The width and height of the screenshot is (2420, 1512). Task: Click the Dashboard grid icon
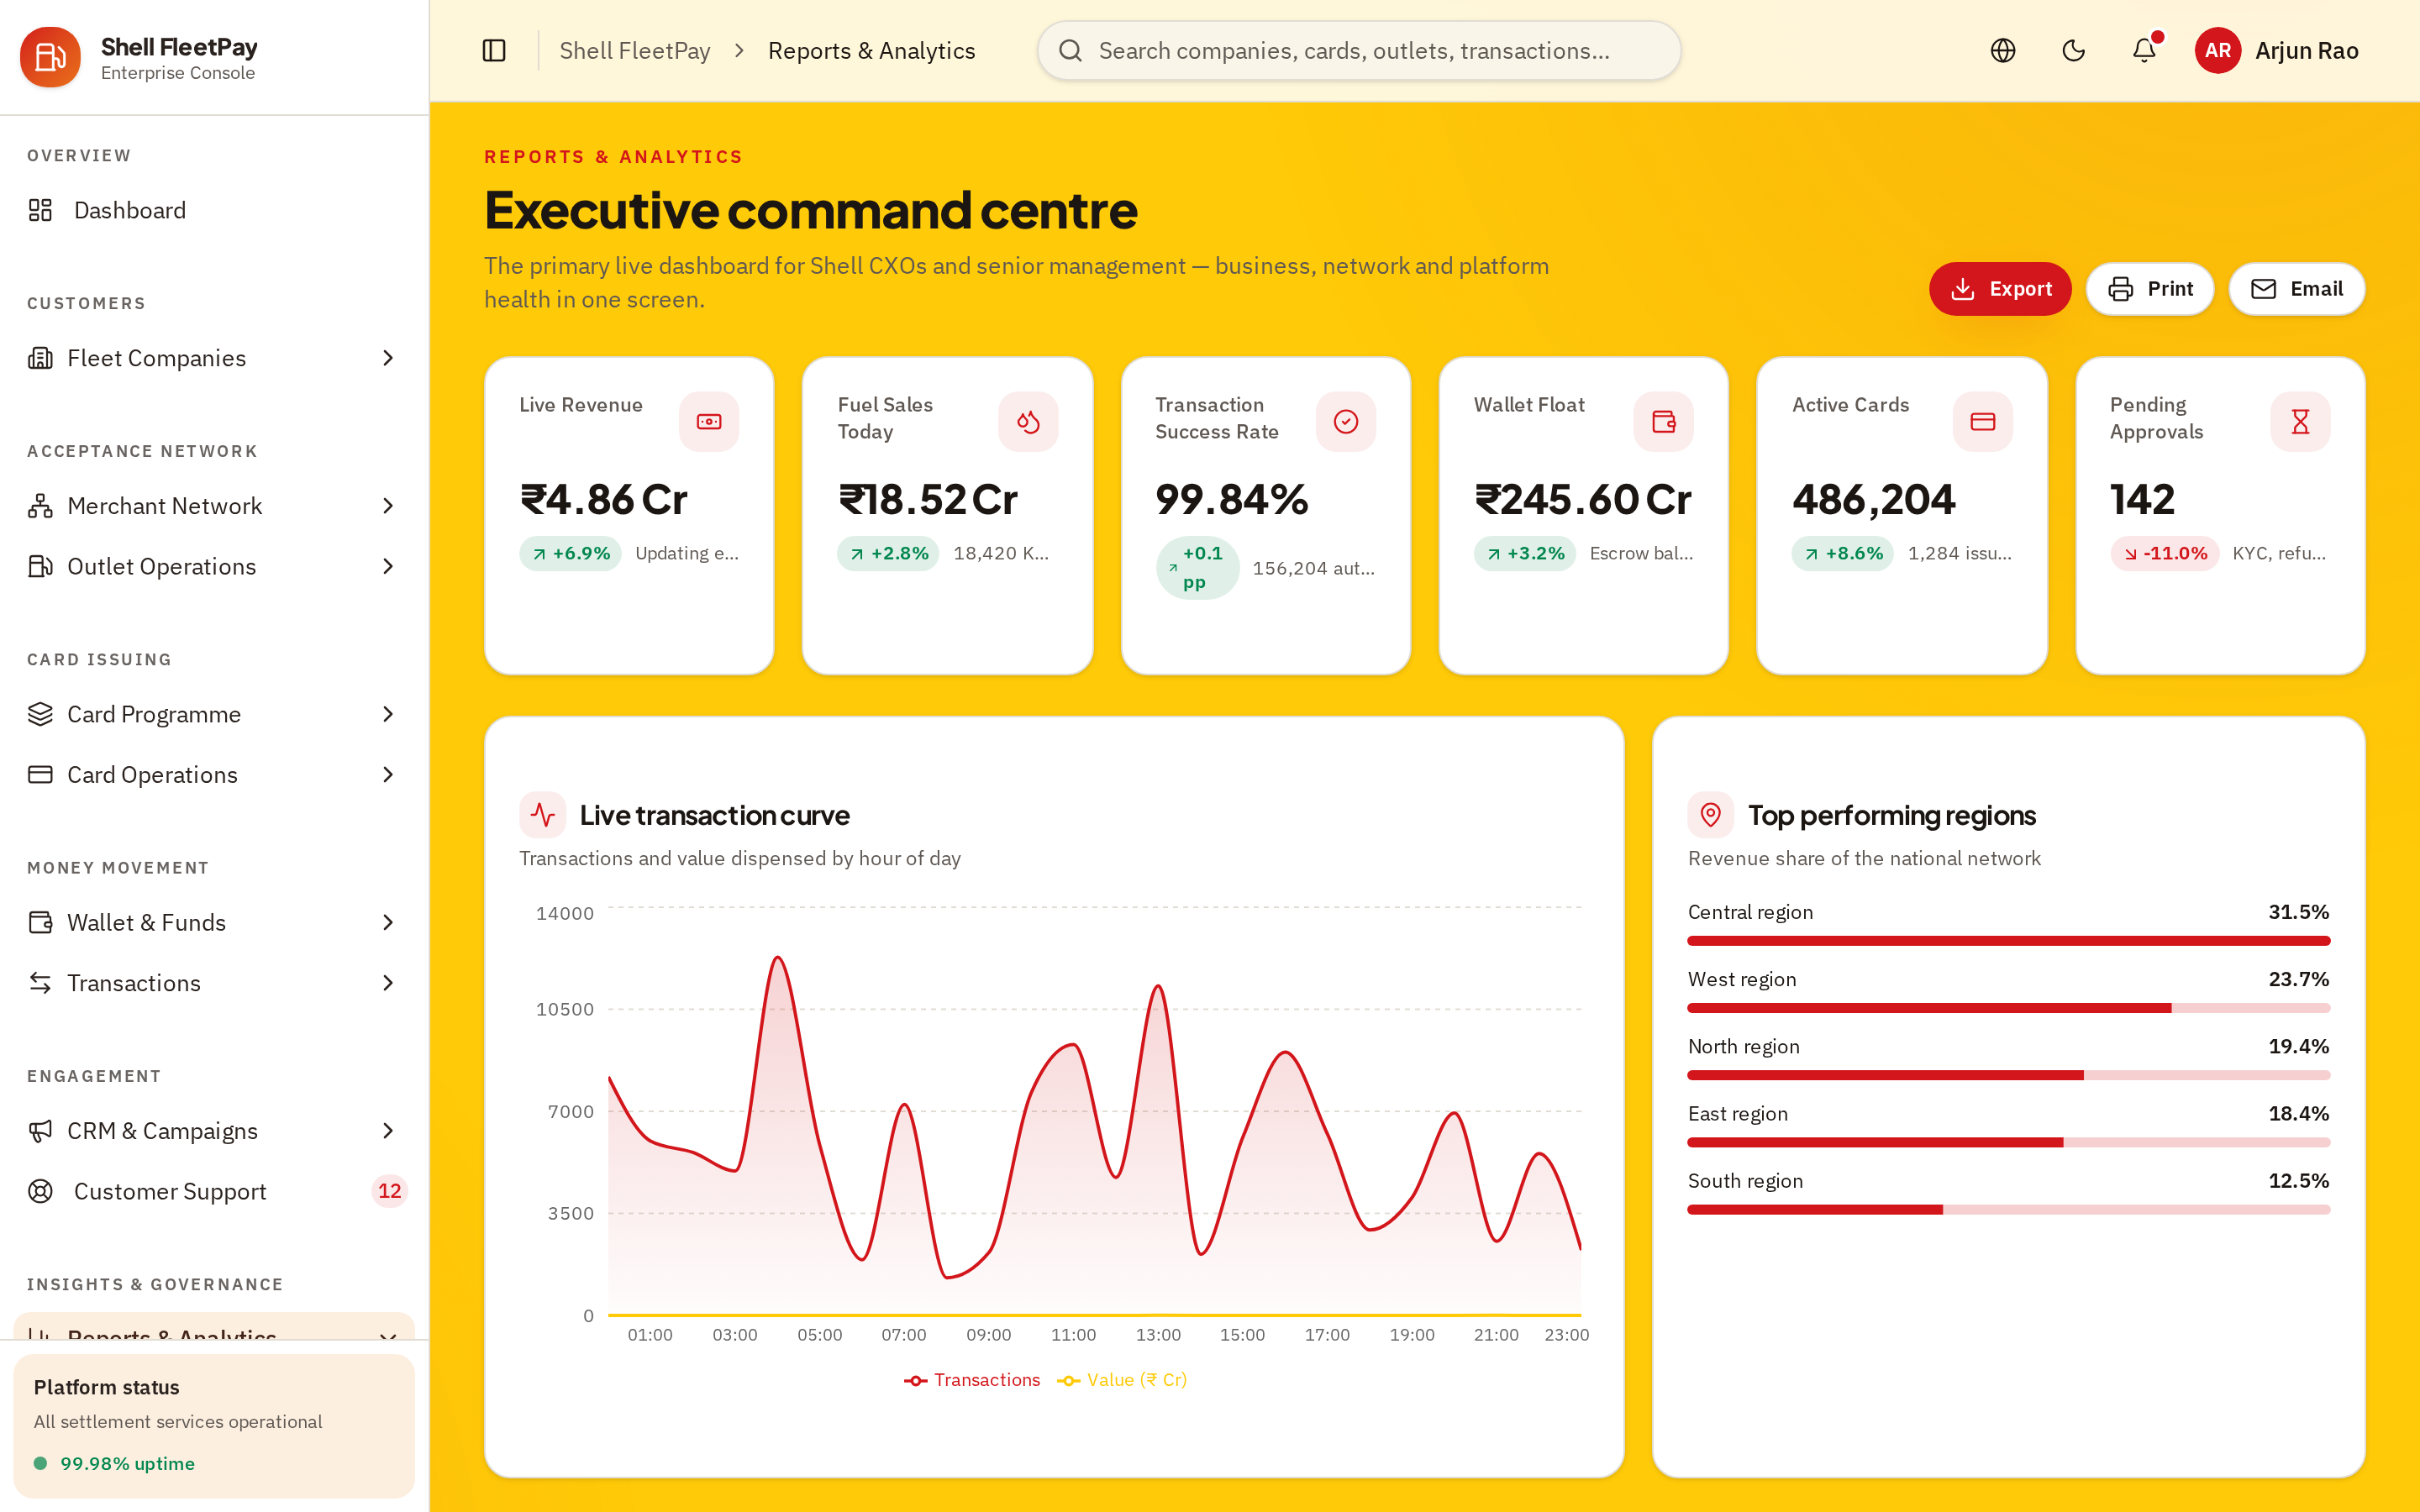click(x=40, y=210)
